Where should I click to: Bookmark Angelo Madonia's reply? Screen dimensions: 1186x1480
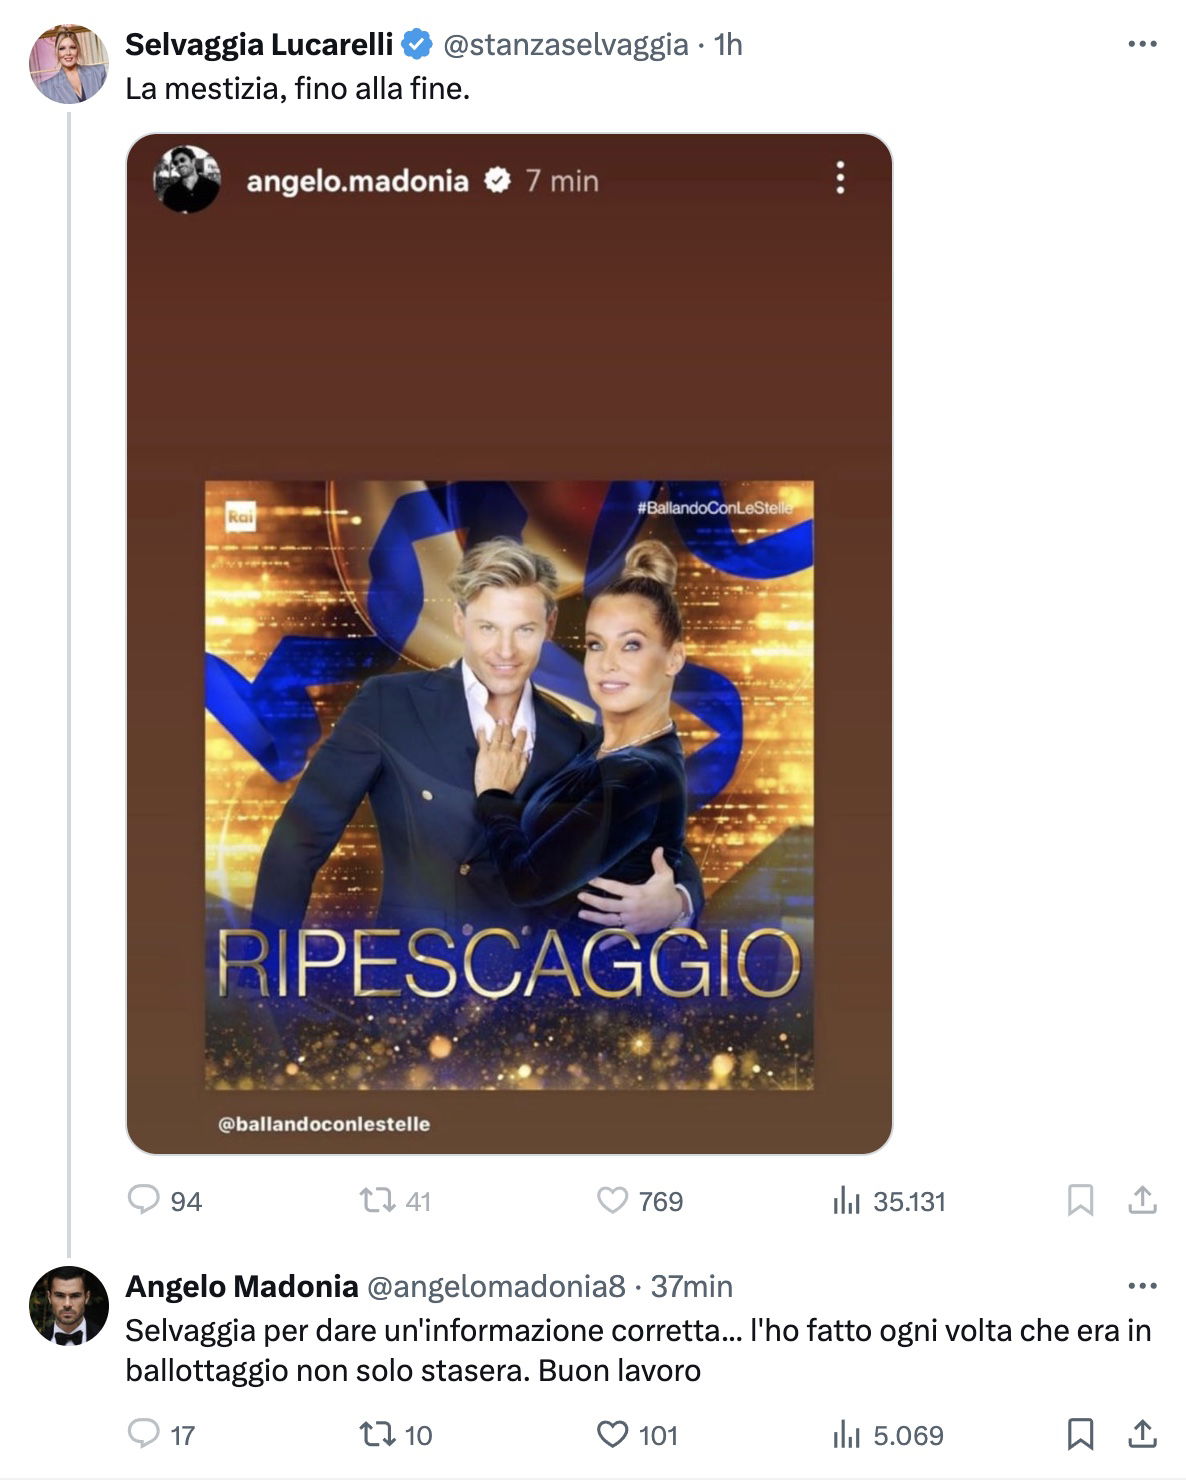click(1080, 1435)
